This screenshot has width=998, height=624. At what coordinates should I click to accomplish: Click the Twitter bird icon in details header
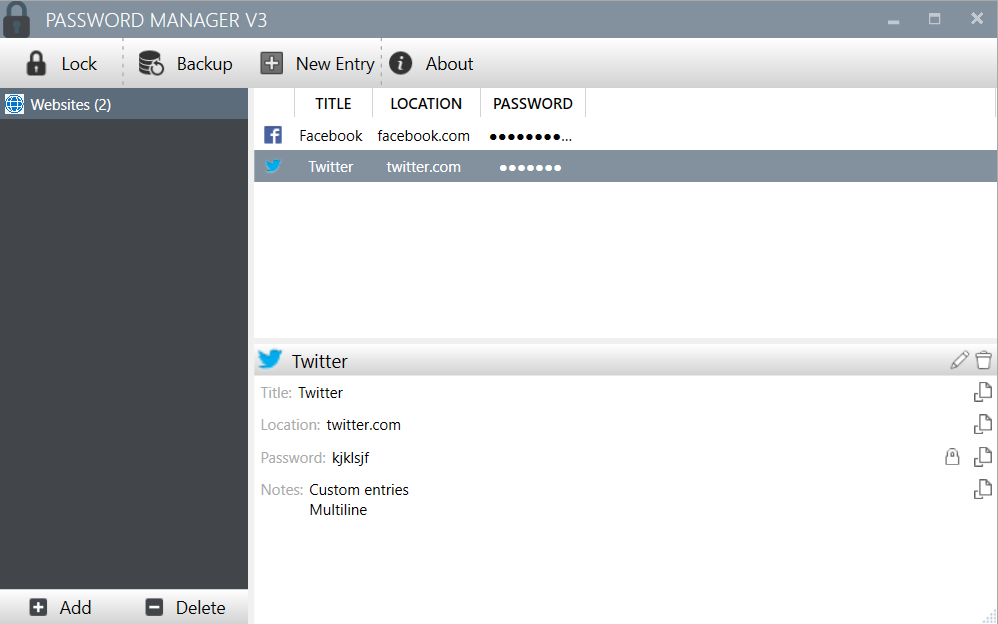coord(270,359)
